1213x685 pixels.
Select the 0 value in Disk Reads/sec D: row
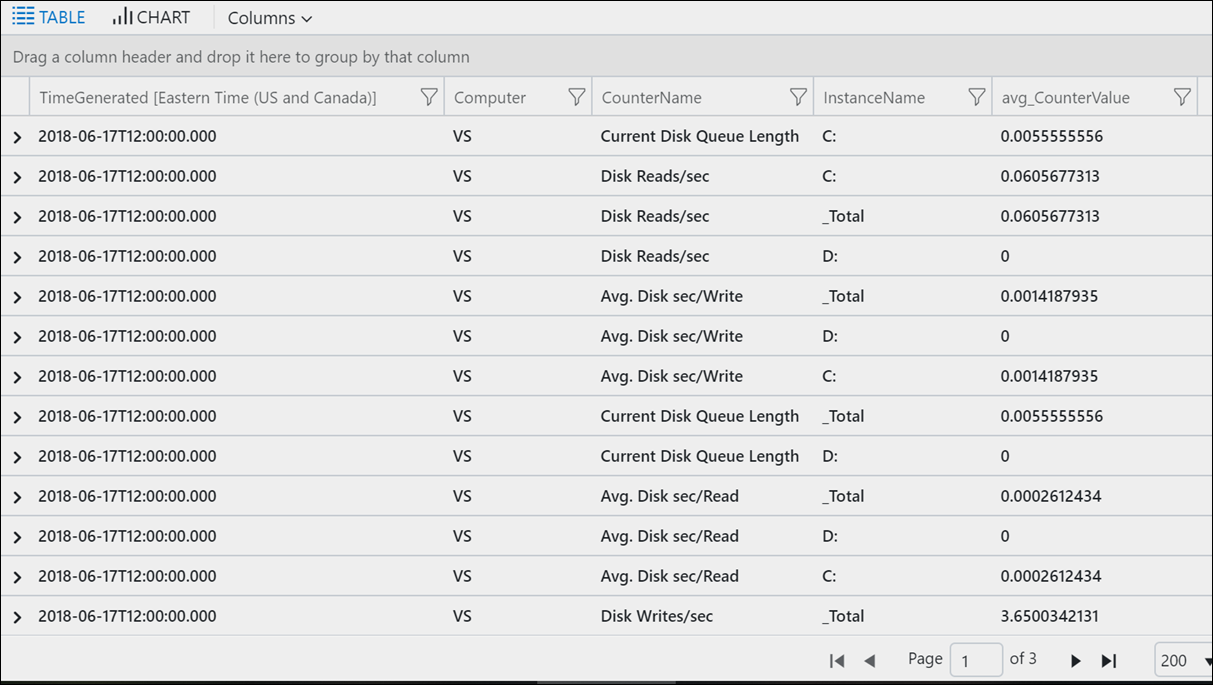click(x=1005, y=256)
